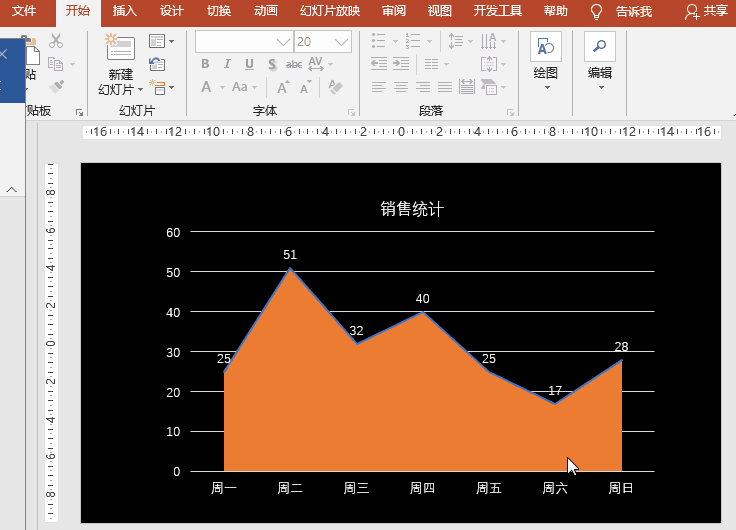Click the Line Spacing icon
736x530 pixels.
coord(455,41)
